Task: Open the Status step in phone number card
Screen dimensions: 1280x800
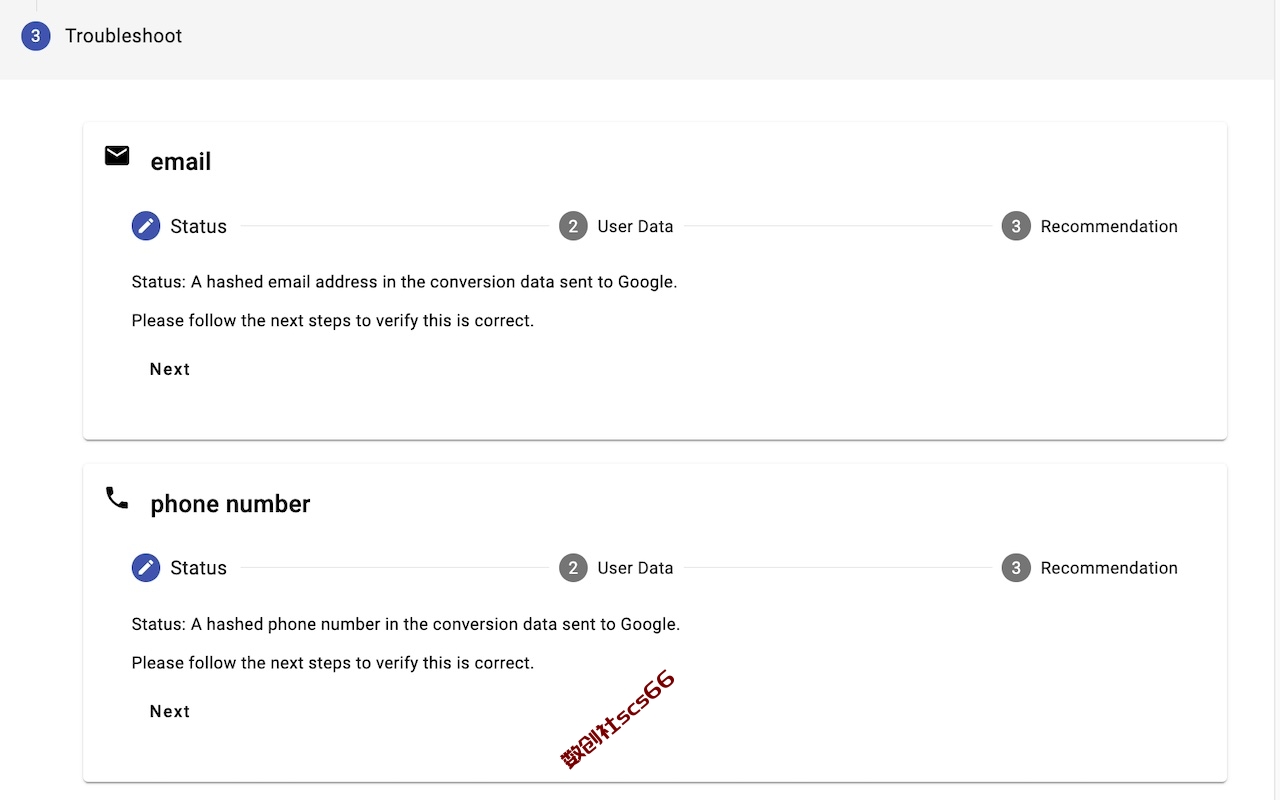Action: coord(198,568)
